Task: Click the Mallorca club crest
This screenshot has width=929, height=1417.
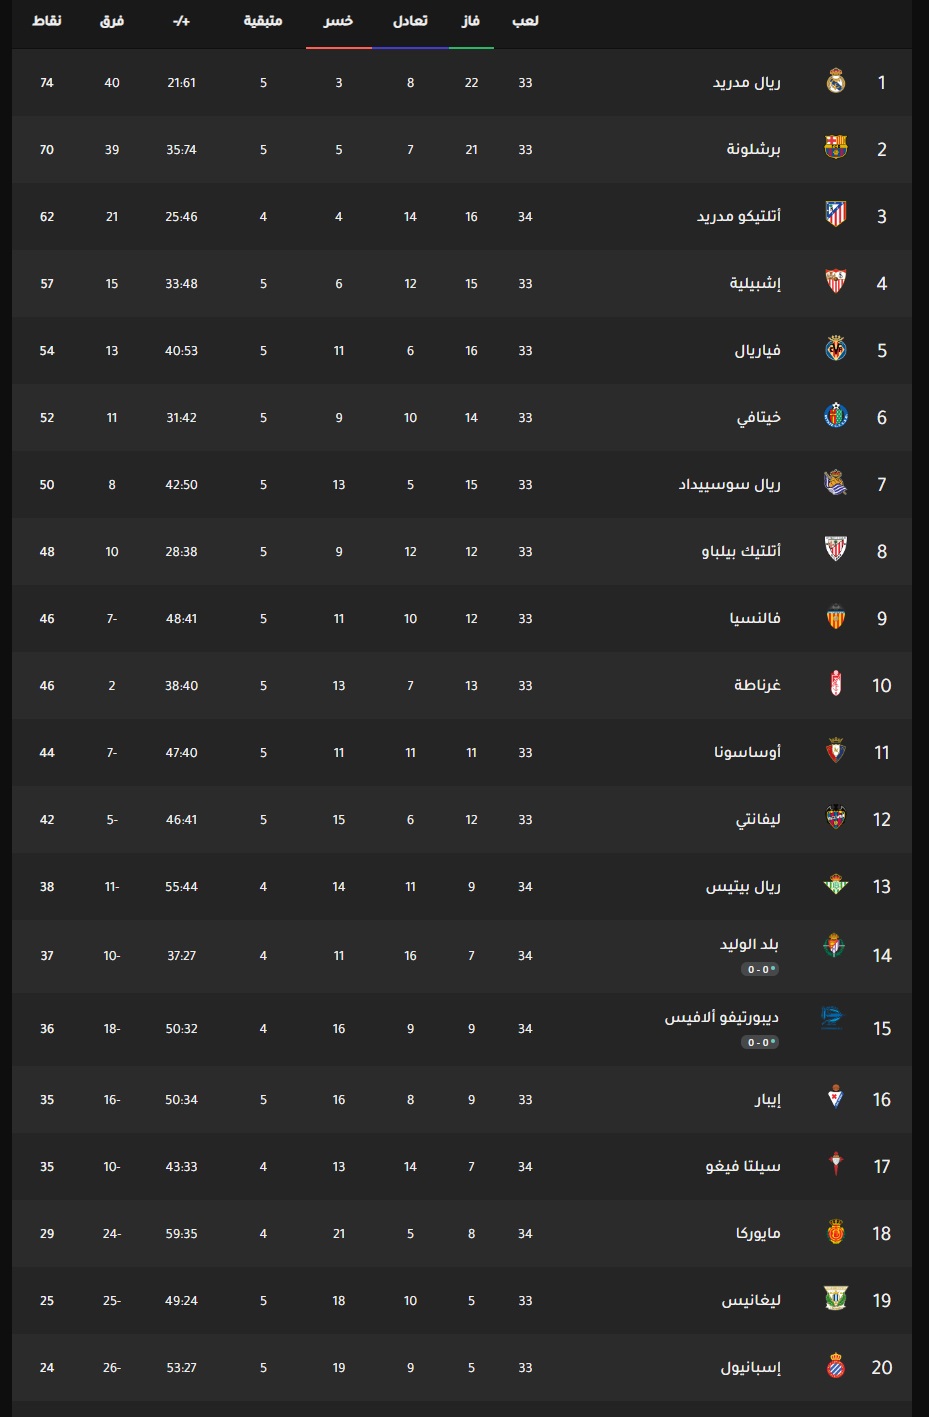Action: [836, 1233]
